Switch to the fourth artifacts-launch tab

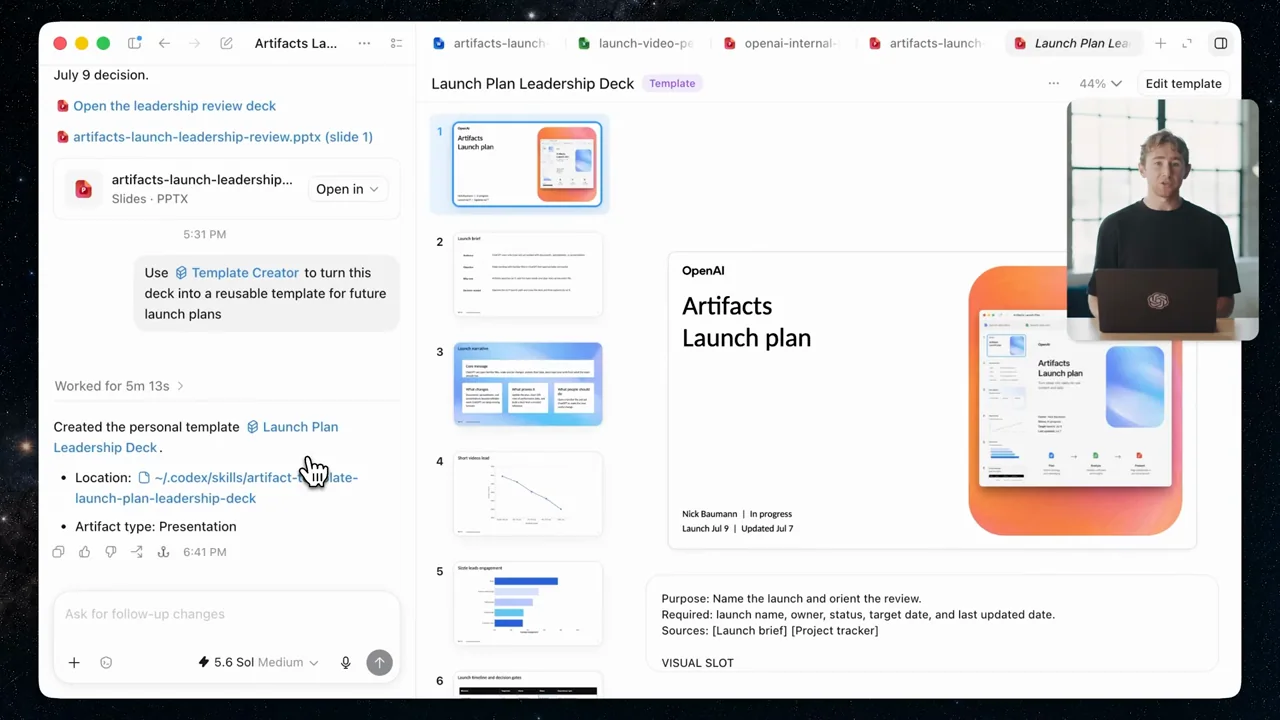[x=926, y=43]
